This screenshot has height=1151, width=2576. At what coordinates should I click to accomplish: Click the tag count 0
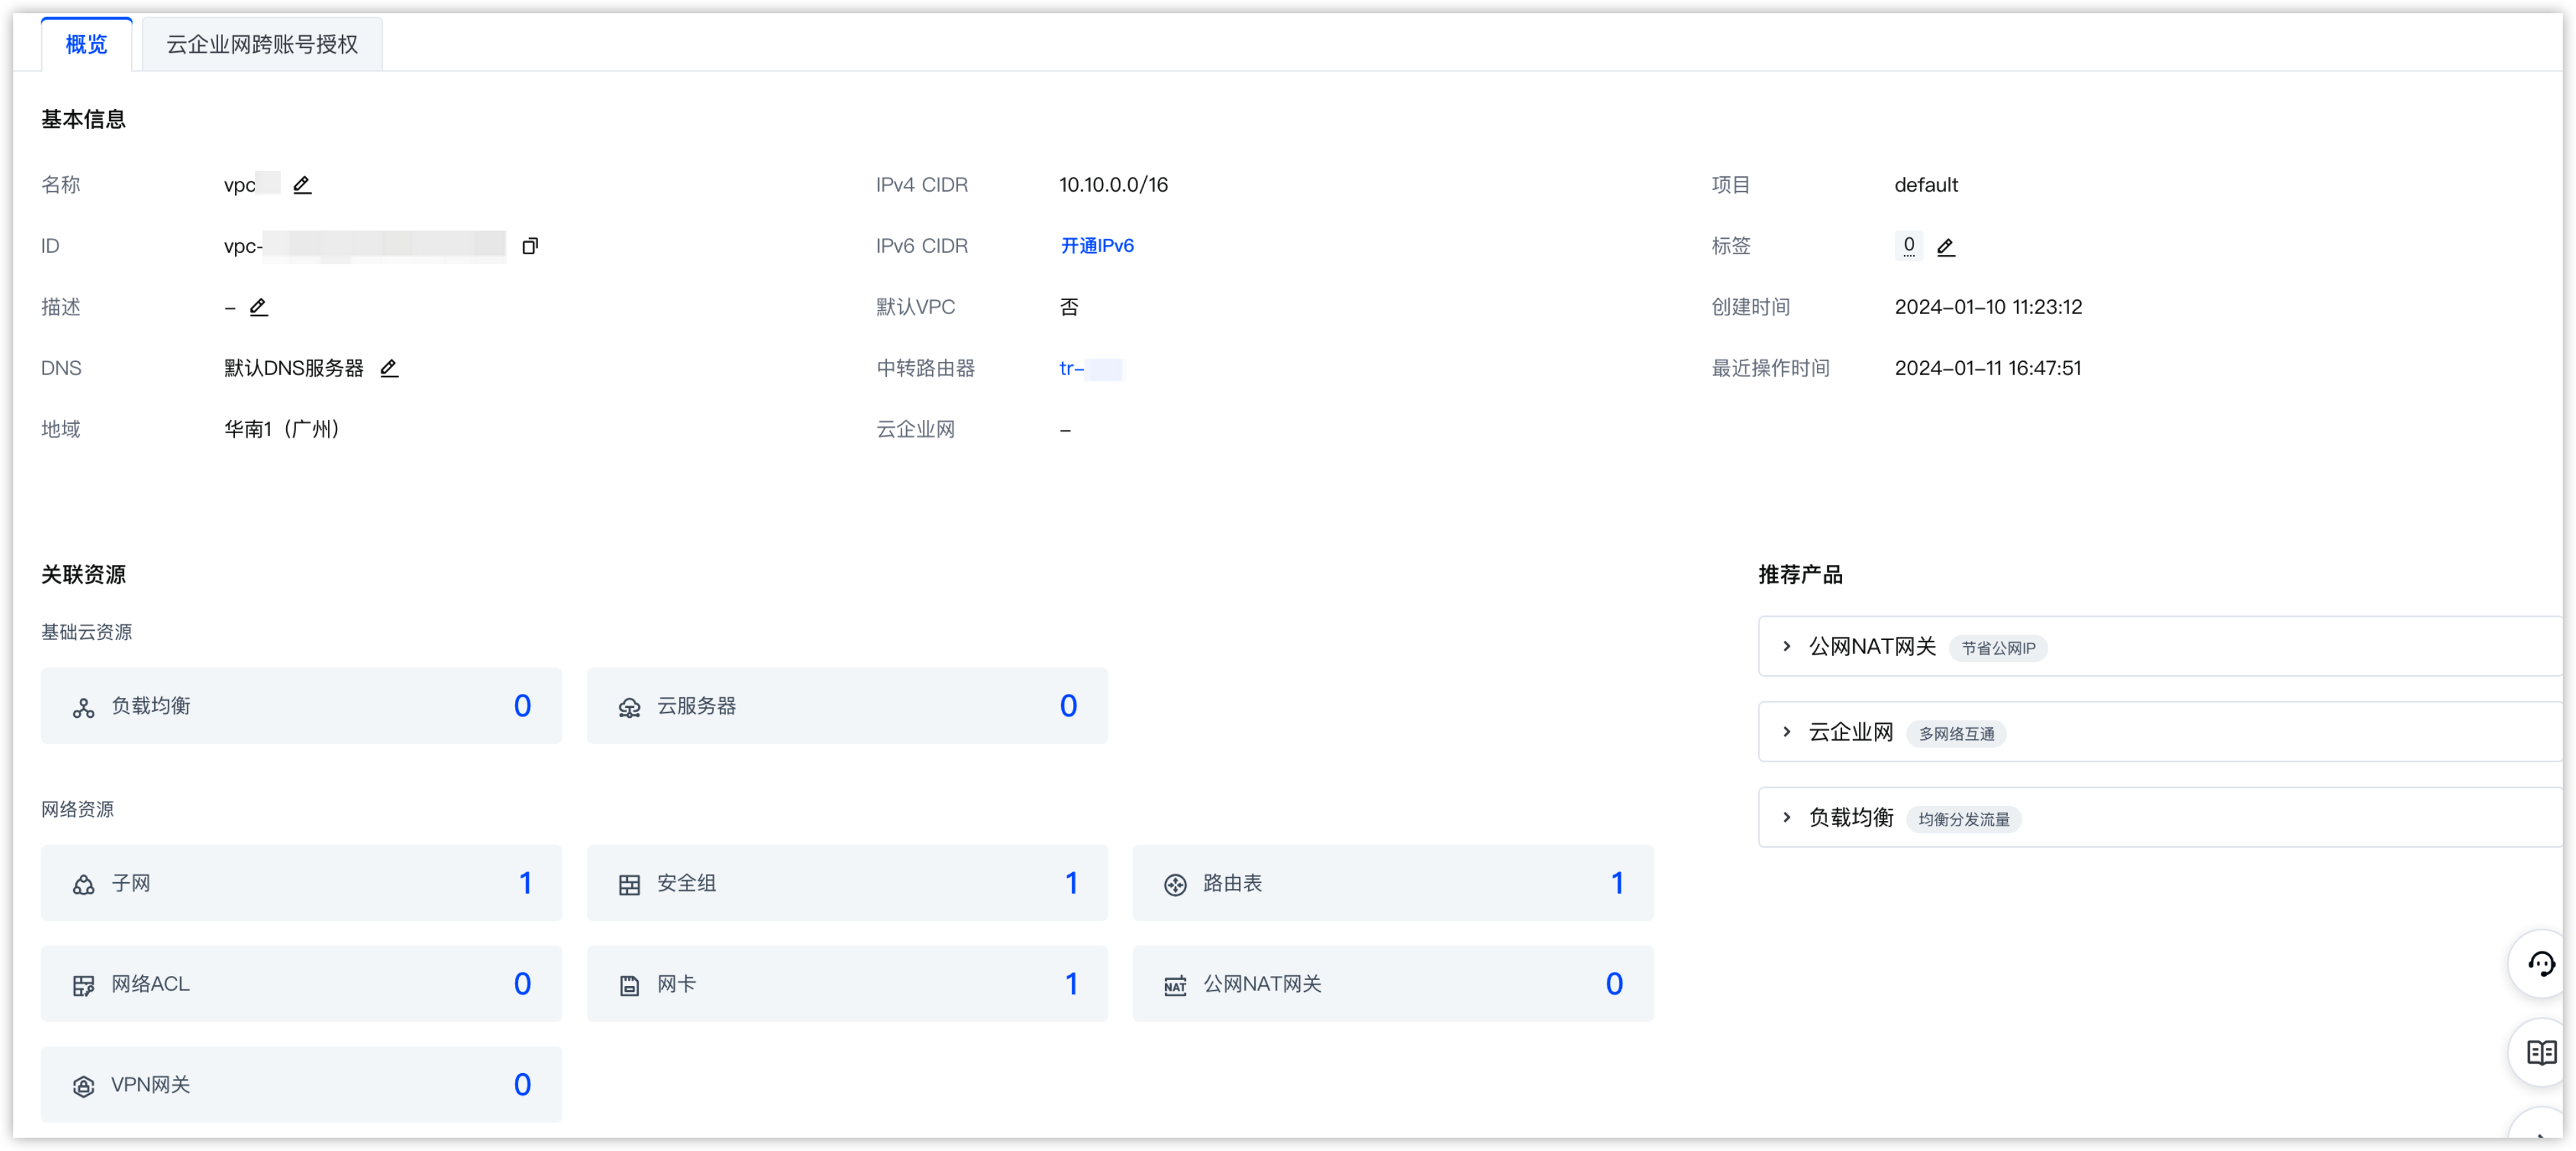[1909, 245]
